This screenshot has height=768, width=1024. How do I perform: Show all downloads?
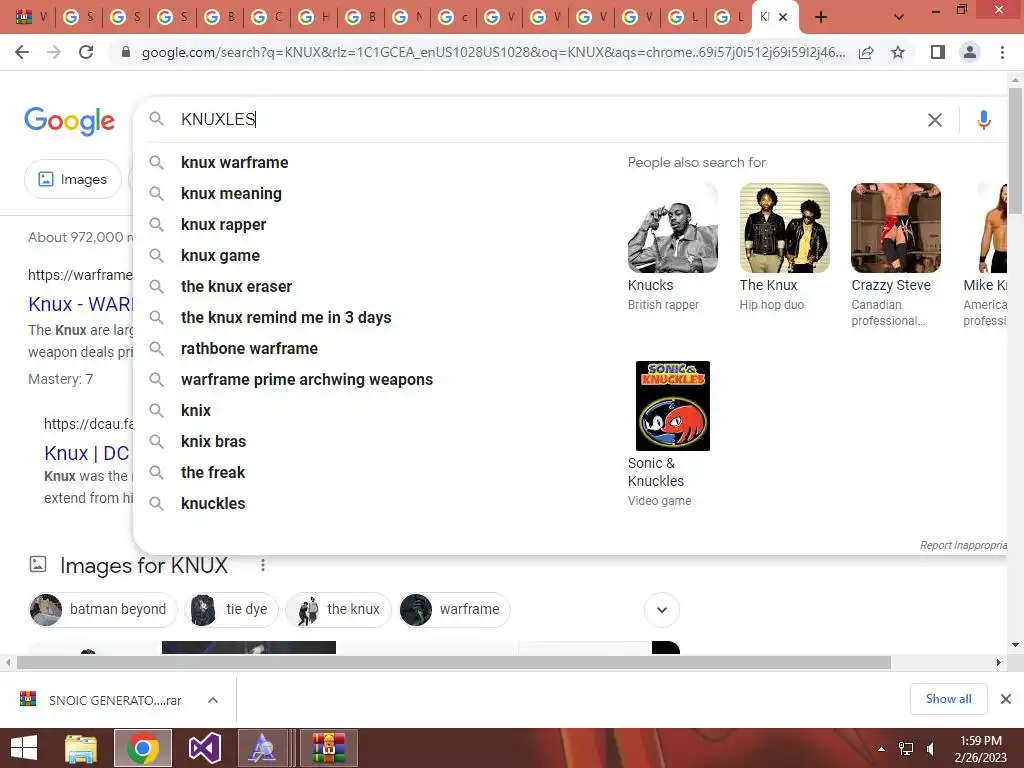click(x=948, y=699)
